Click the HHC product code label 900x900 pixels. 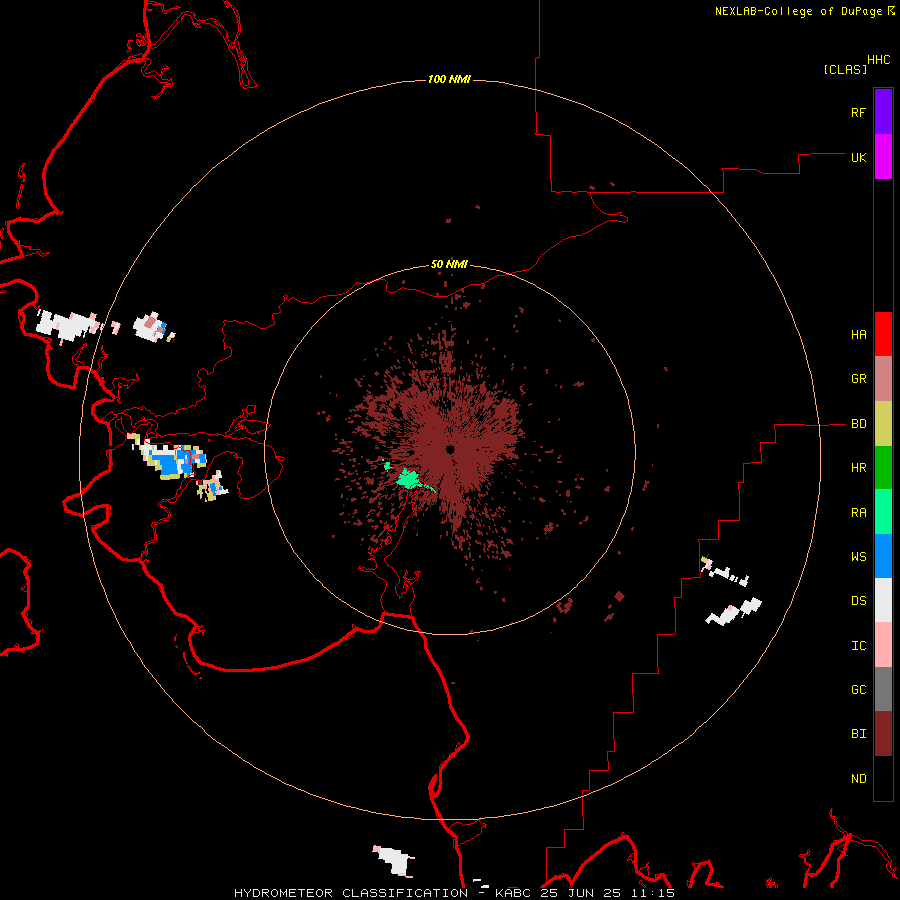(879, 60)
